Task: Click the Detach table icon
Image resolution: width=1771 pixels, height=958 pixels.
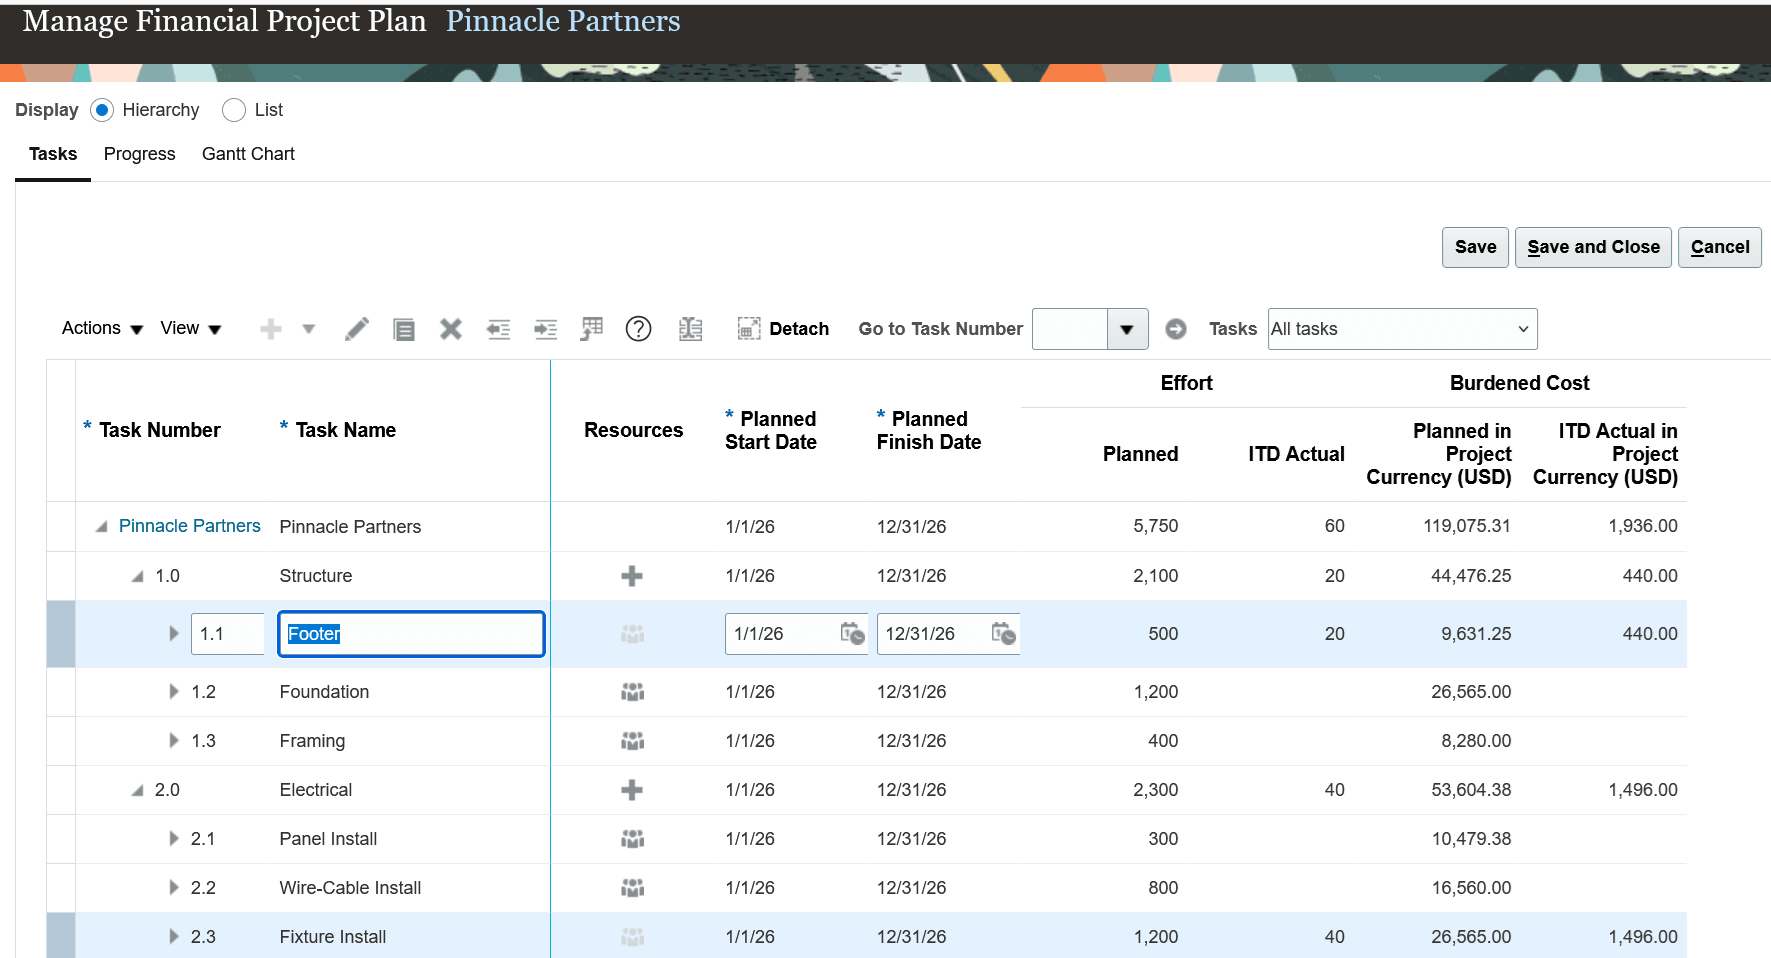Action: pyautogui.click(x=748, y=328)
